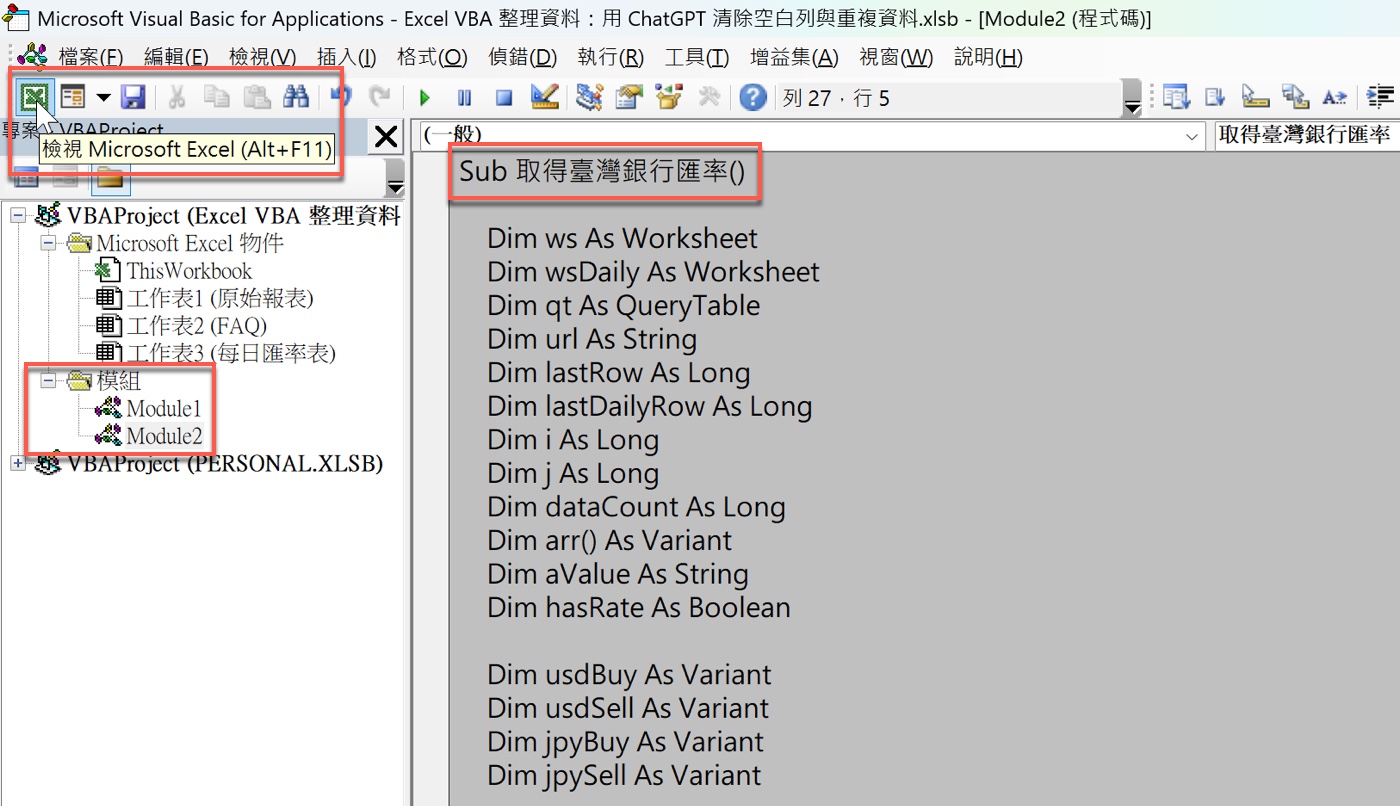This screenshot has width=1400, height=806.
Task: Click the line Dim ws As Worksheet
Action: click(622, 238)
